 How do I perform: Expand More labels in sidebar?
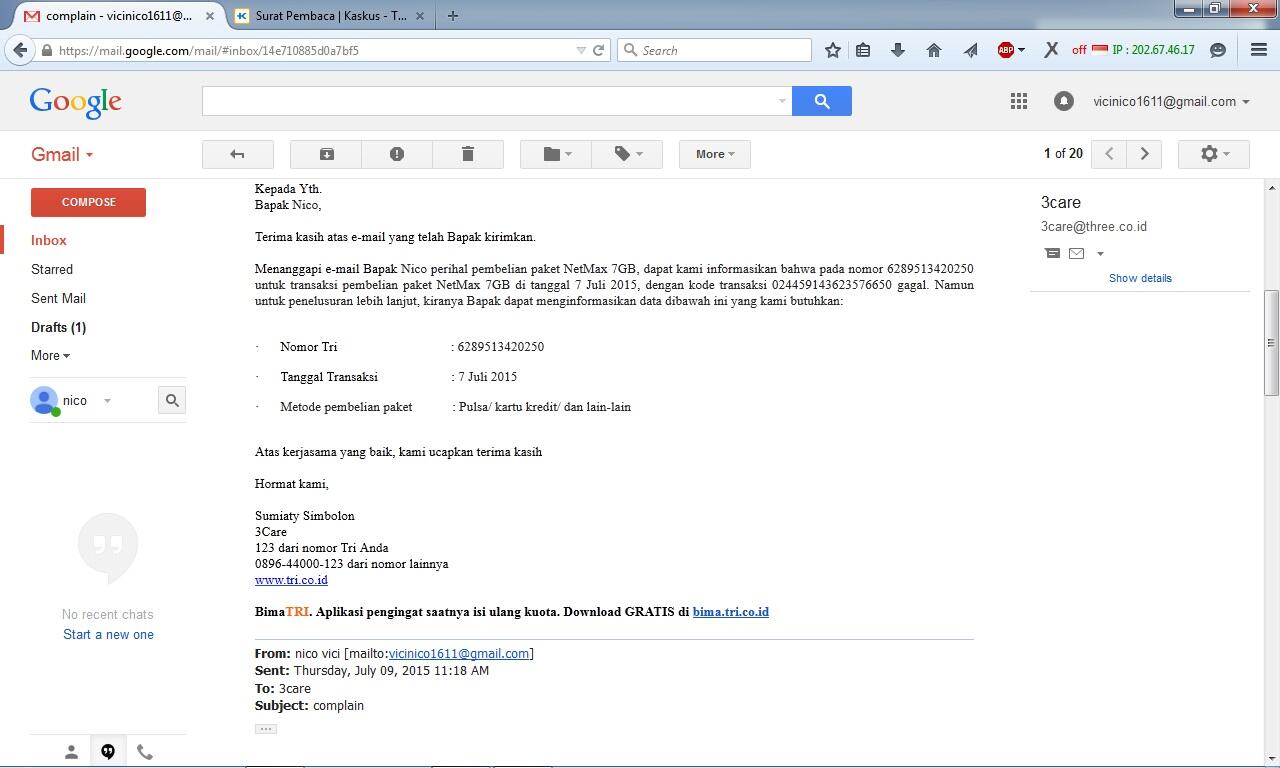(x=50, y=355)
